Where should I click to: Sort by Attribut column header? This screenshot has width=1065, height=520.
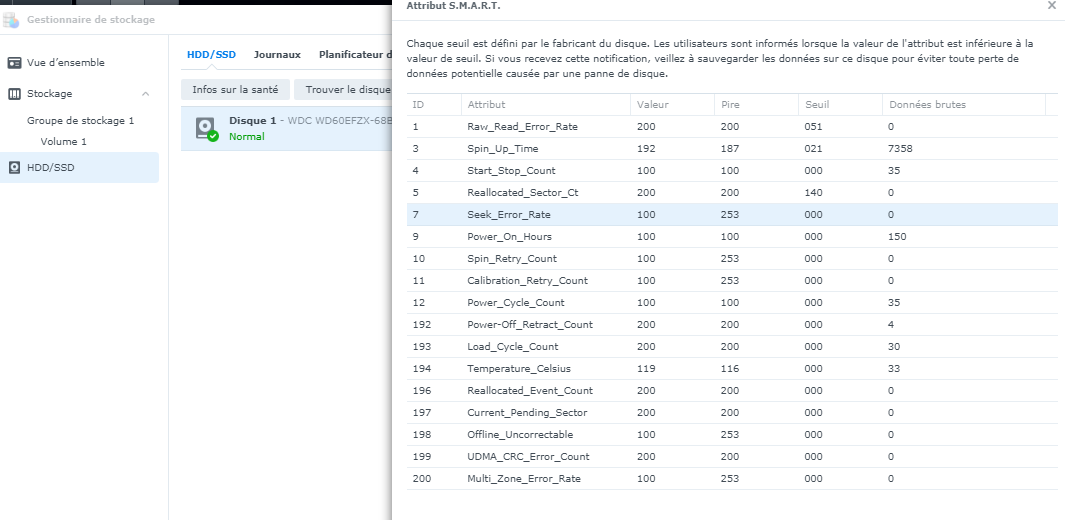click(546, 105)
